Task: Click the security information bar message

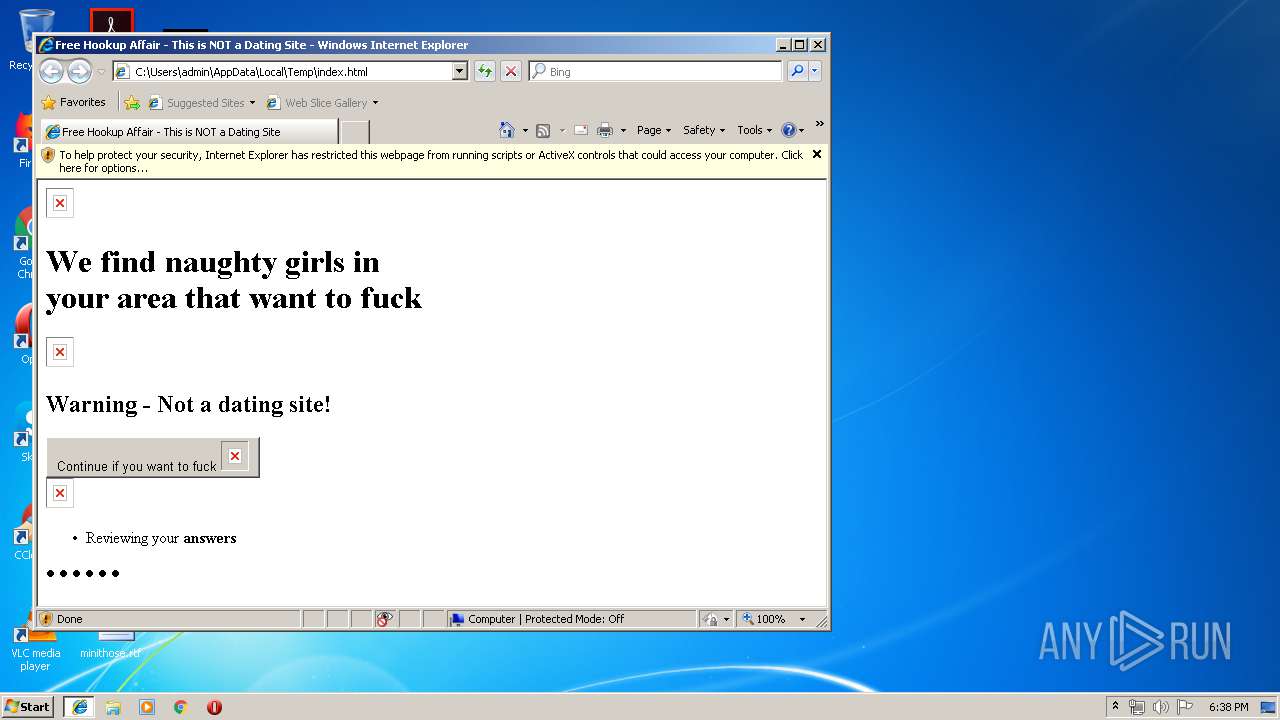Action: (x=431, y=161)
